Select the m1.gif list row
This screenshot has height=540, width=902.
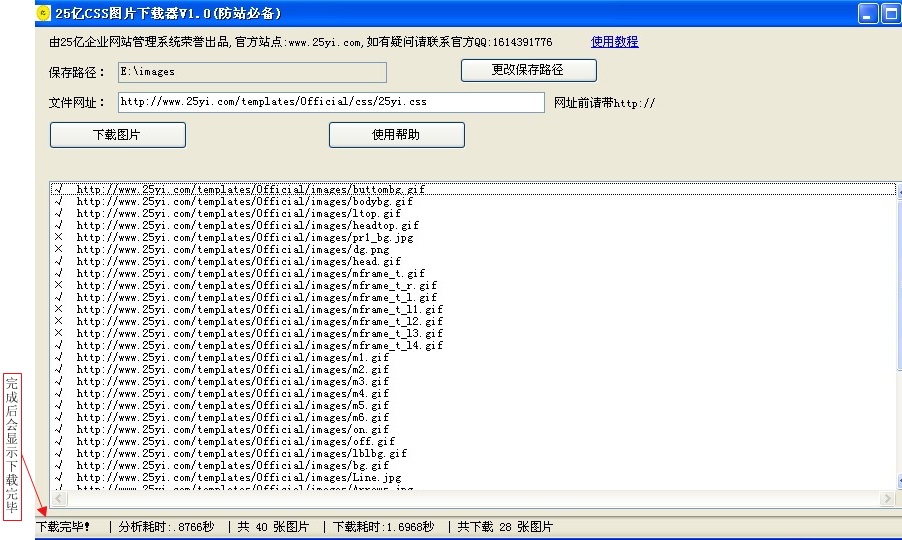tap(473, 358)
